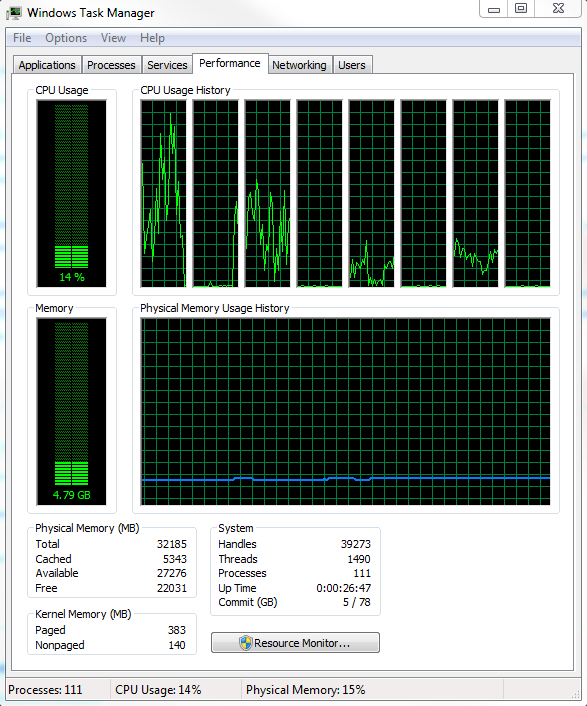
Task: Click the third CPU core history graph
Action: point(267,194)
